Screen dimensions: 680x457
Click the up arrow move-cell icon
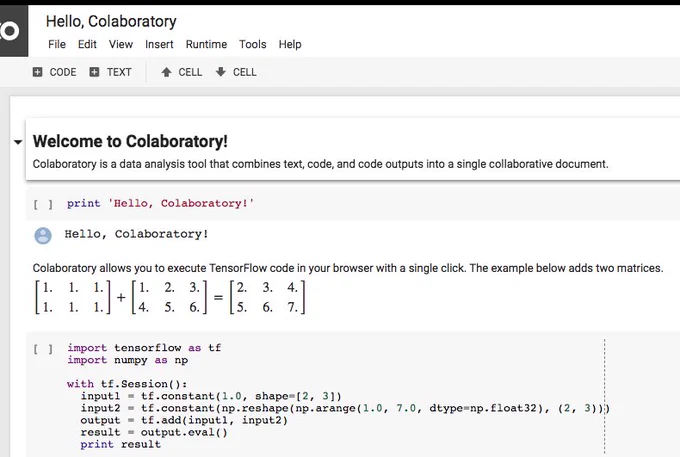(x=167, y=72)
